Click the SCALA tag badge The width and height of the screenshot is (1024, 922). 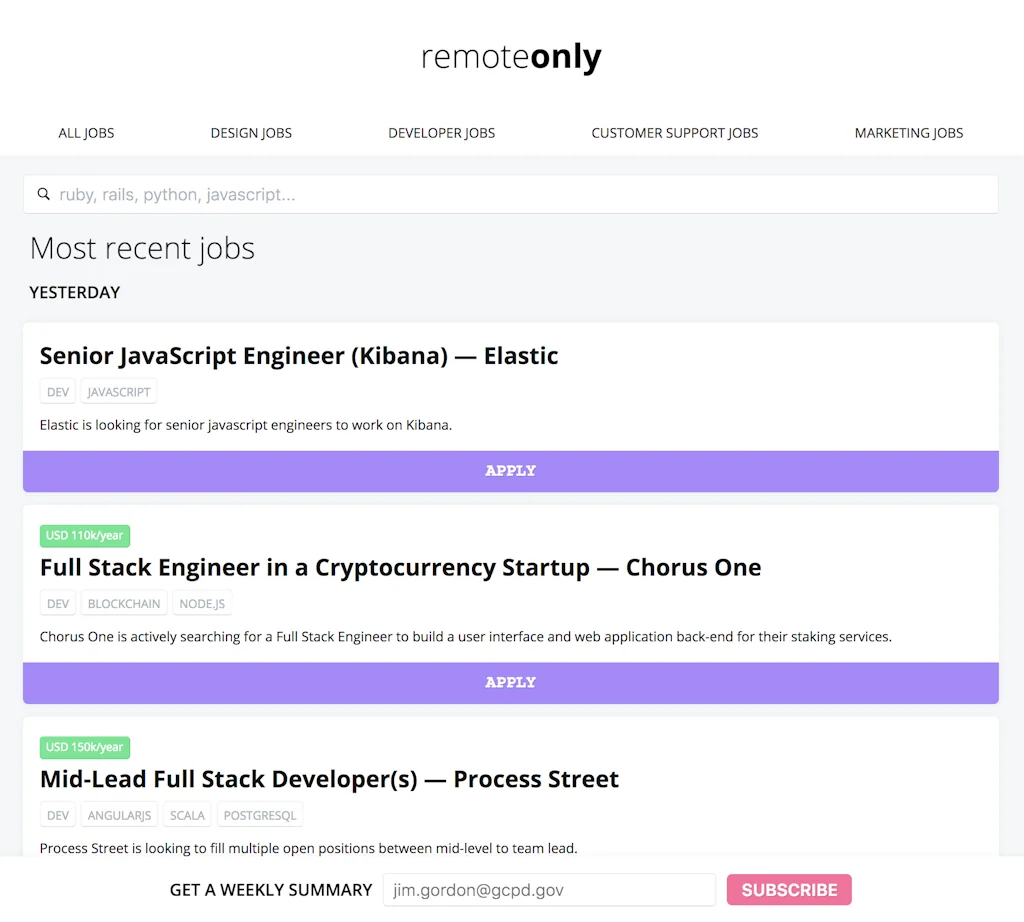(x=187, y=814)
